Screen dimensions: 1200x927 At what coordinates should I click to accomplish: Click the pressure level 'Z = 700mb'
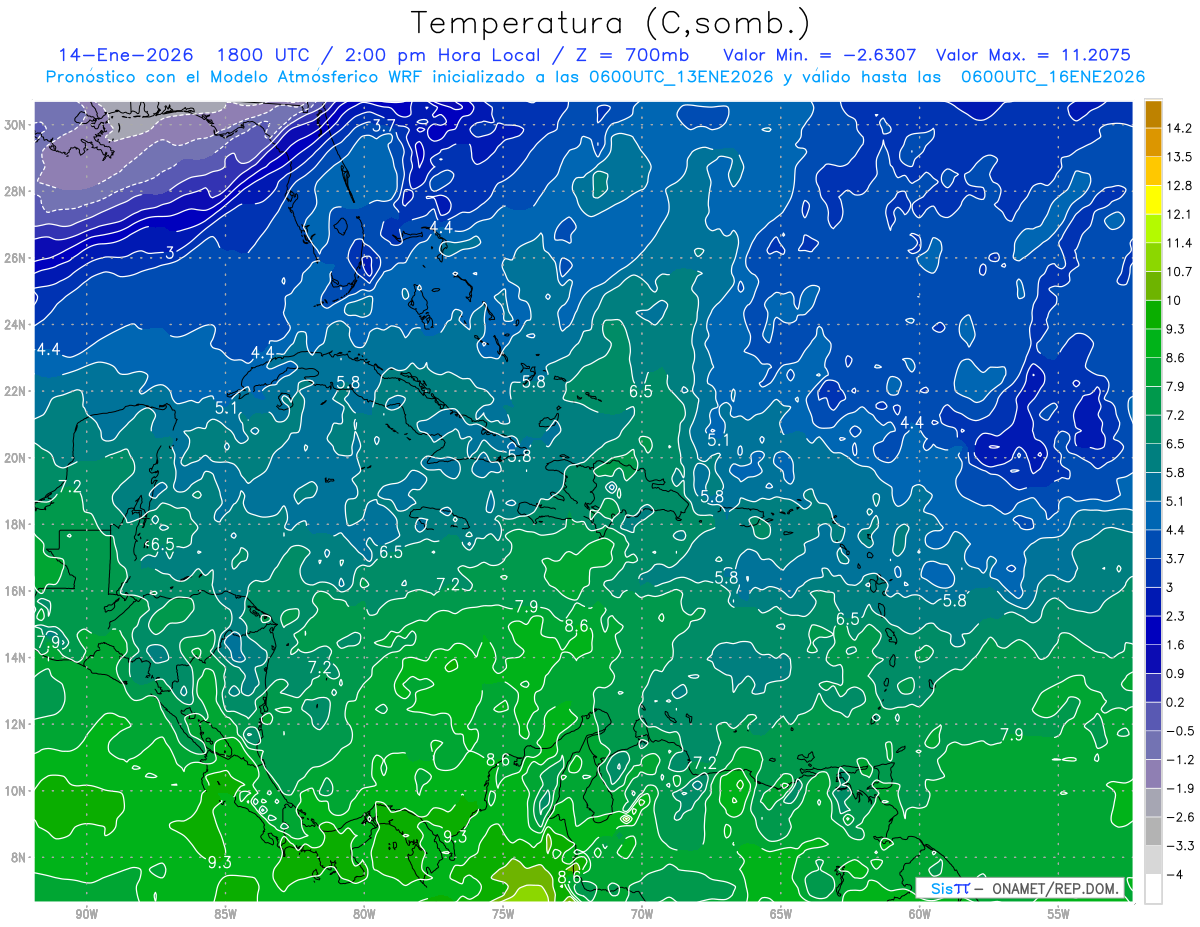pos(631,55)
